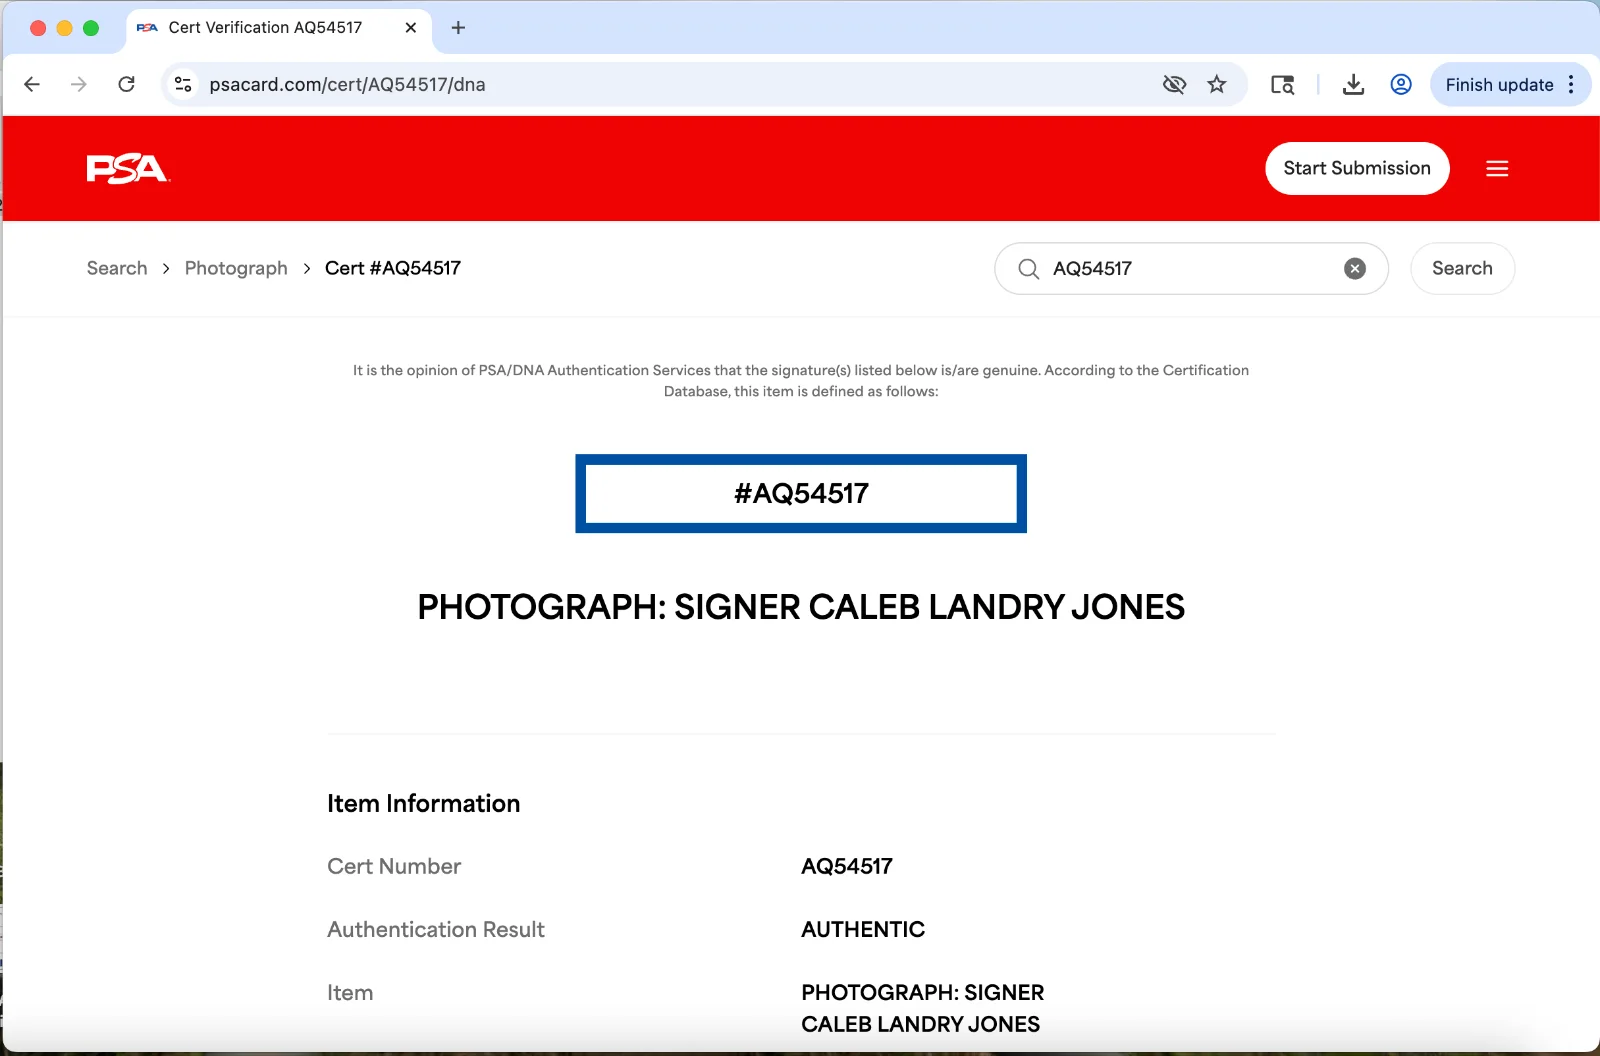Go to Photograph breadcrumb link

pos(236,268)
